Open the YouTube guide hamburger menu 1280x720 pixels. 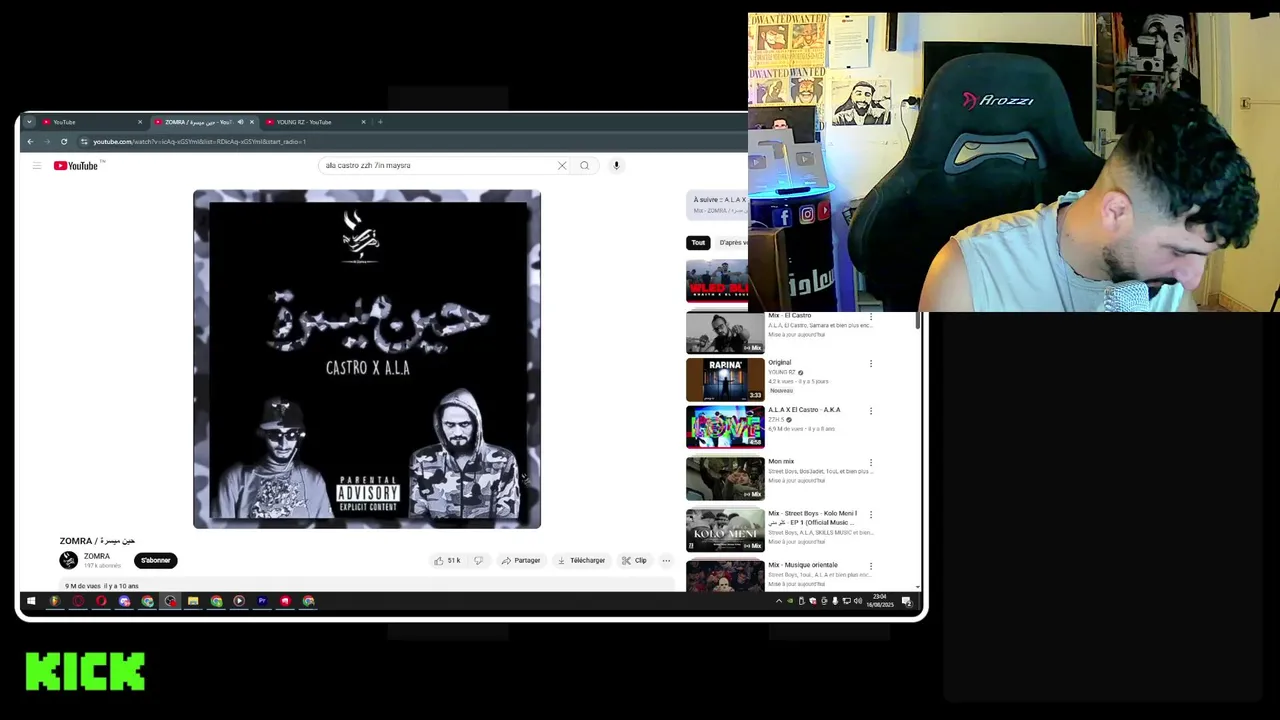[37, 166]
